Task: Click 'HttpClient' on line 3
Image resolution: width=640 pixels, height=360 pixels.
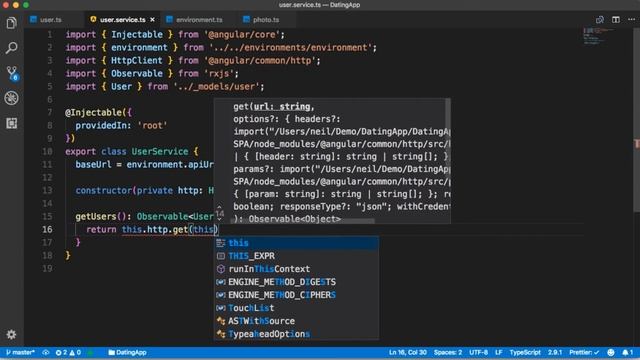Action: click(x=137, y=60)
